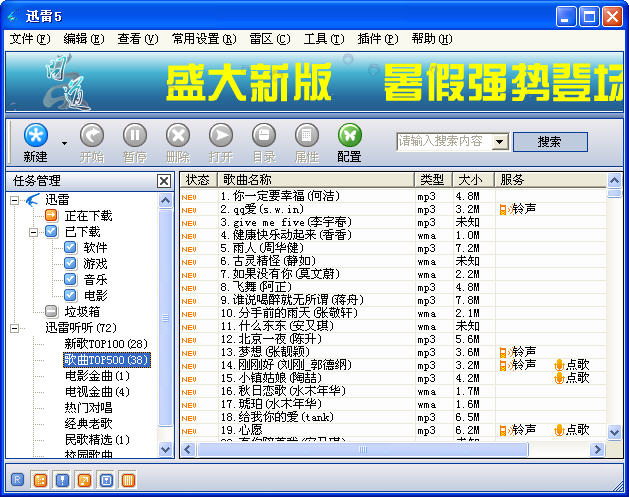629x497 pixels.
Task: Select 软件 software category
Action: pyautogui.click(x=95, y=248)
